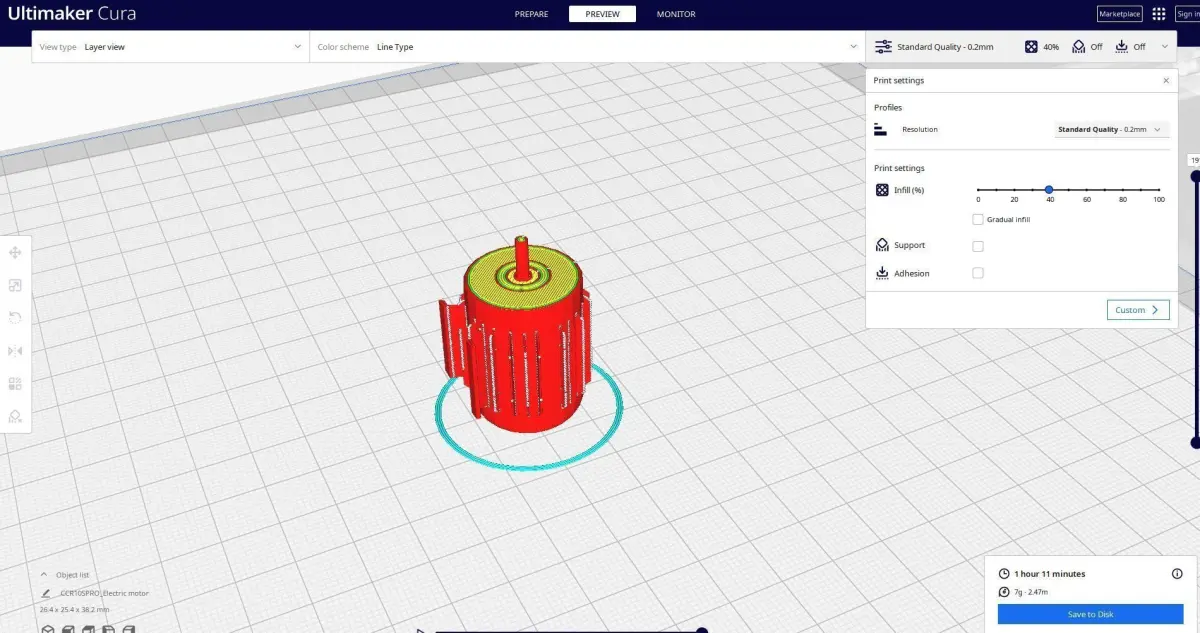The height and width of the screenshot is (633, 1200).
Task: Select the Mirror tool in left toolbar
Action: 15,351
